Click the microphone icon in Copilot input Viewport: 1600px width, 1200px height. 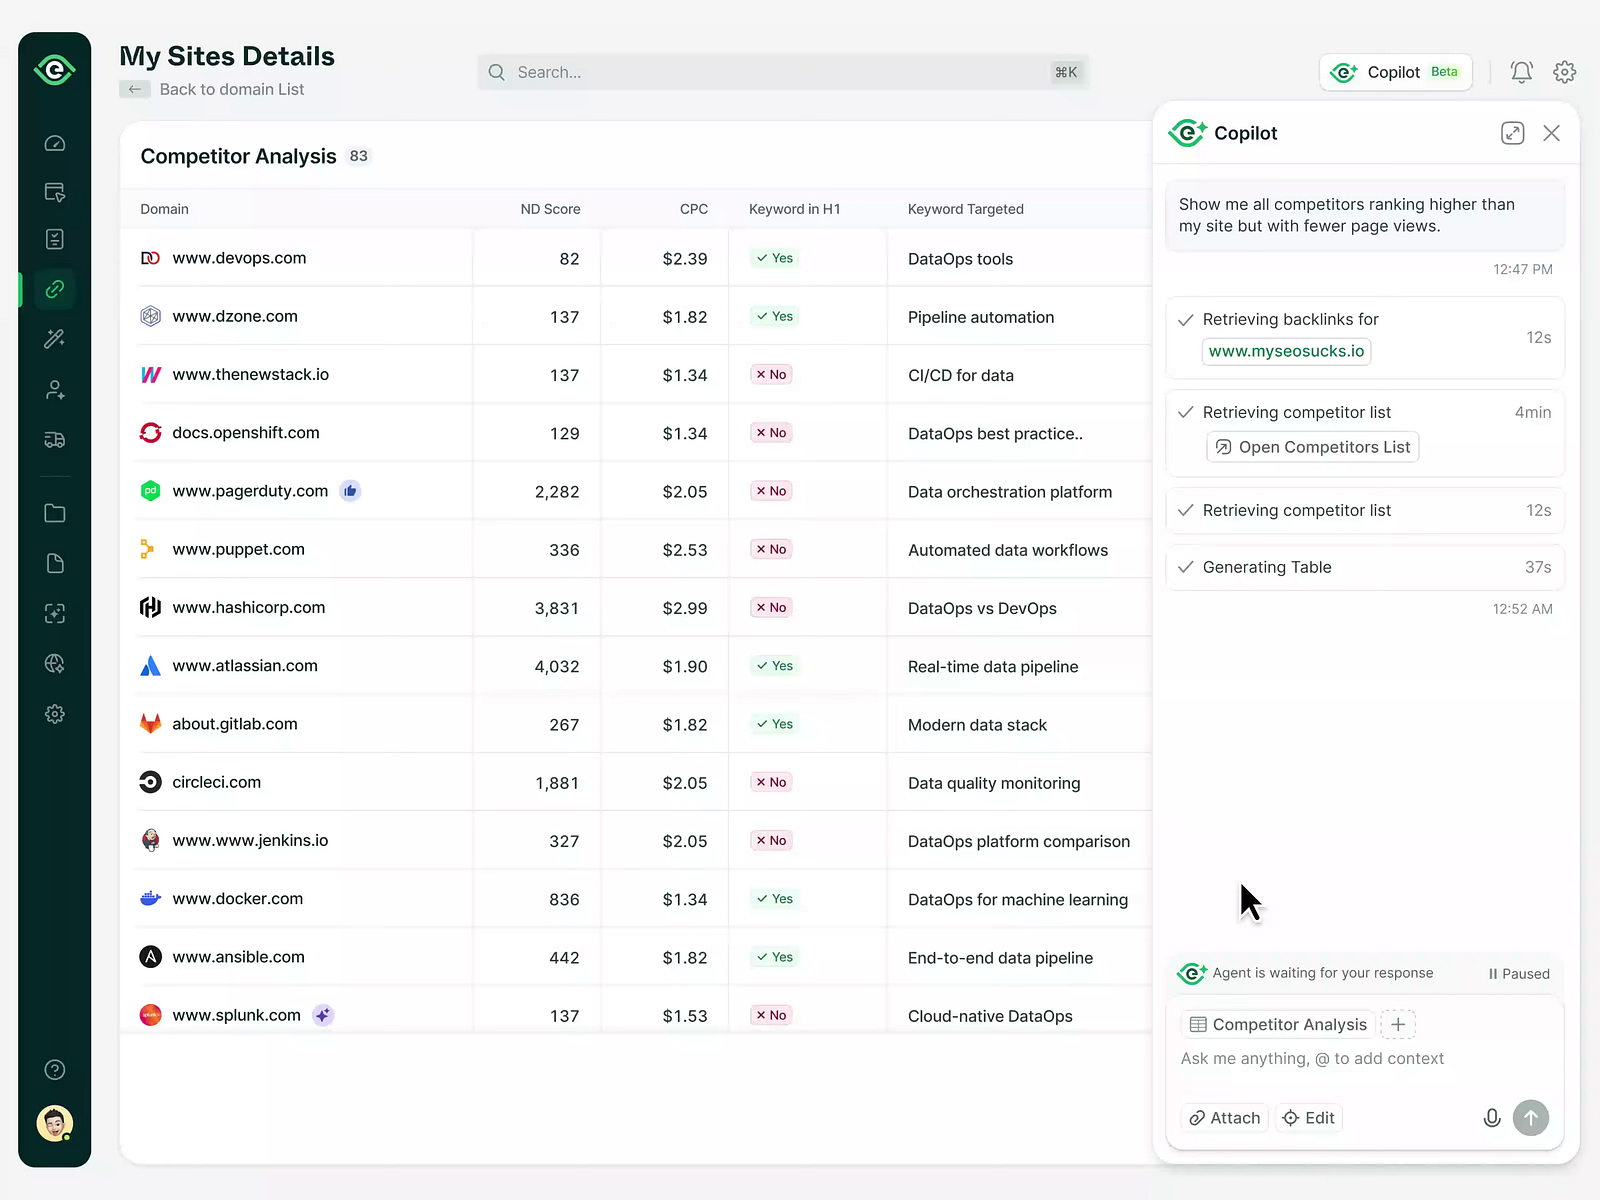(x=1492, y=1118)
